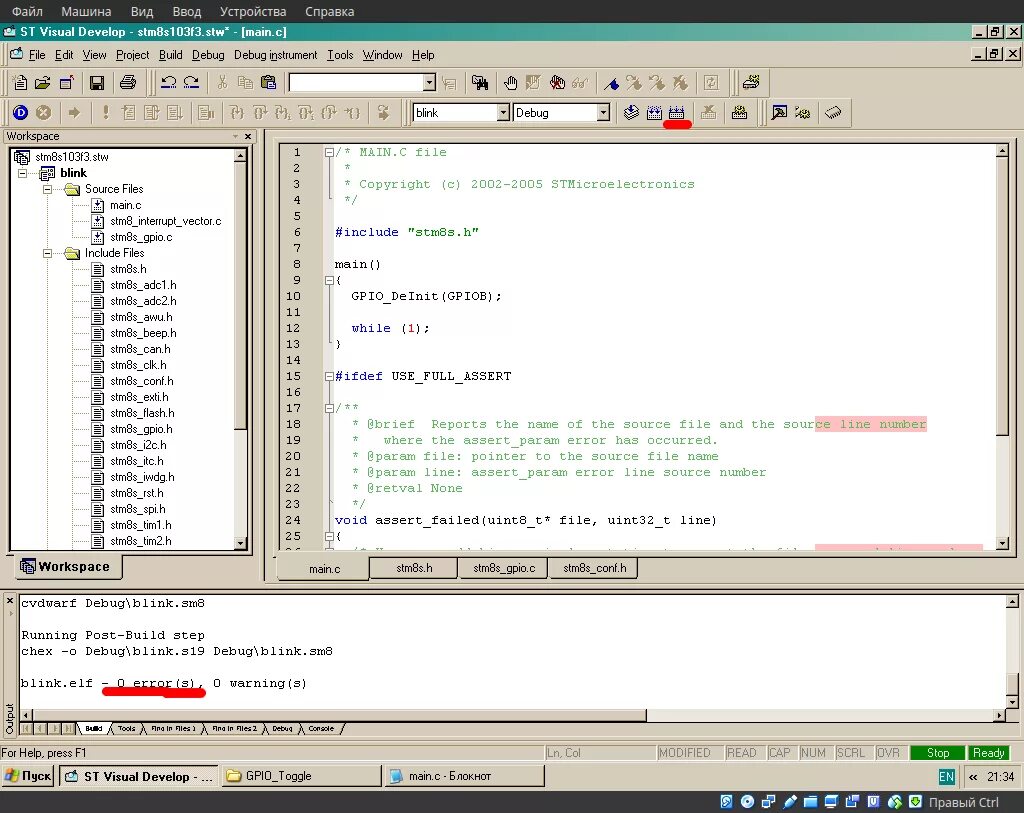The width and height of the screenshot is (1024, 813).
Task: Select stm8_interrupt_vector.c in the tree
Action: pyautogui.click(x=166, y=221)
